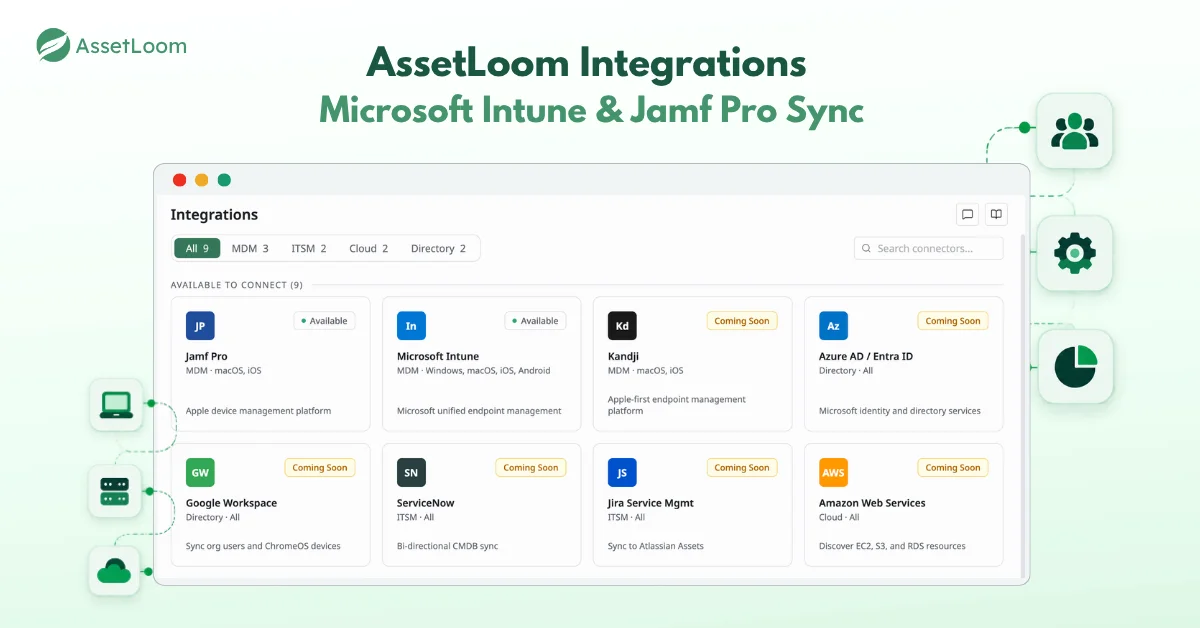Click the laptop device icon tile
Screen dimensions: 1200x628
click(x=116, y=404)
